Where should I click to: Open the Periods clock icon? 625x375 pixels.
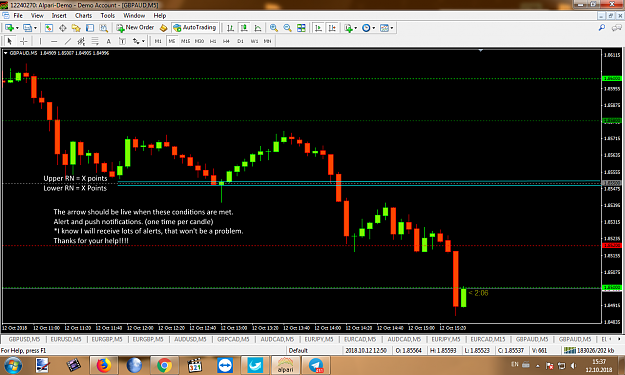point(366,28)
